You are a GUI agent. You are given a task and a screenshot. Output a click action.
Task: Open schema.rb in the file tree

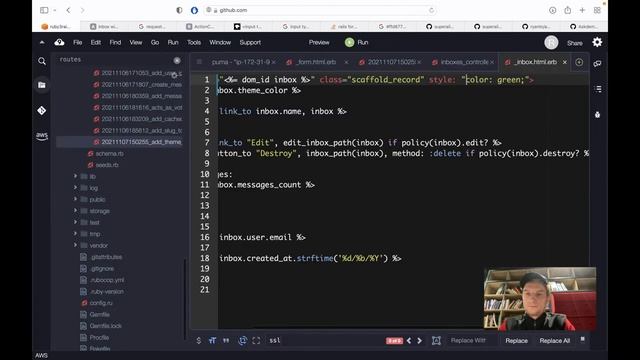point(109,153)
